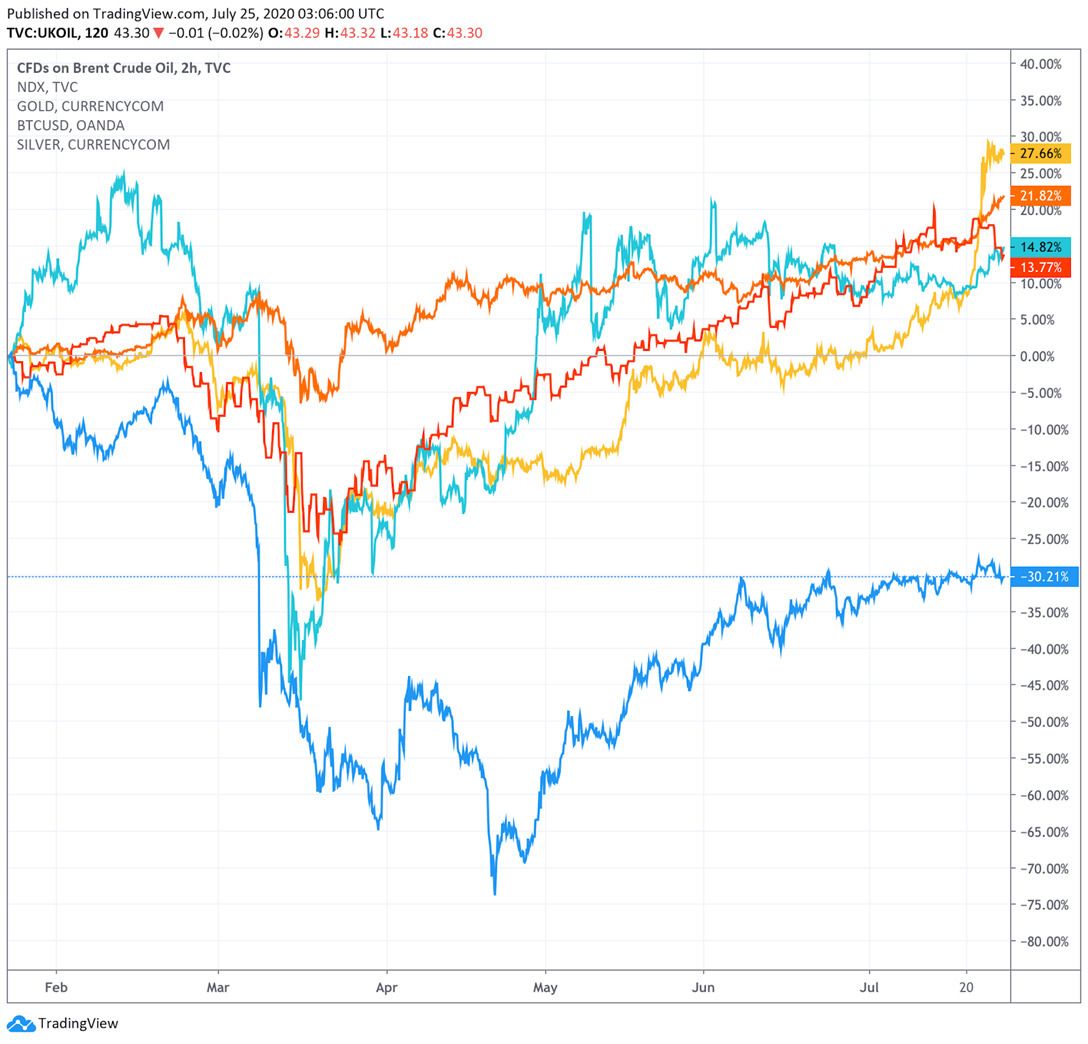1088x1044 pixels.
Task: Click the Feb label on time axis
Action: point(56,985)
